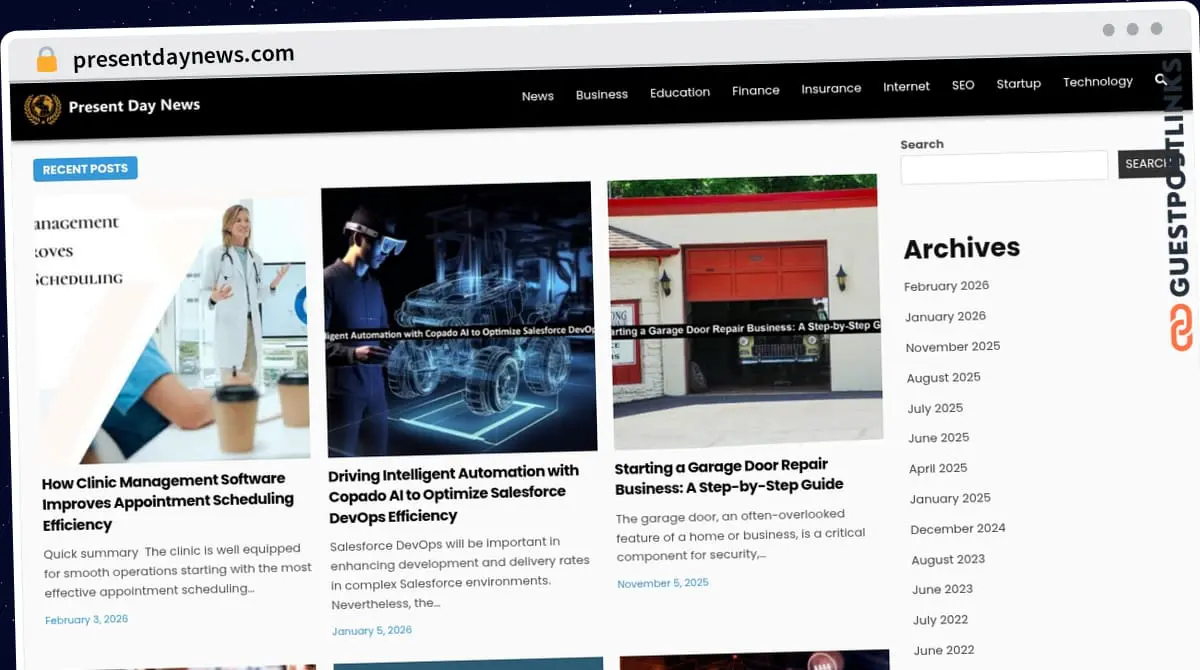Click the Search submit button
Image resolution: width=1200 pixels, height=670 pixels.
(1146, 163)
